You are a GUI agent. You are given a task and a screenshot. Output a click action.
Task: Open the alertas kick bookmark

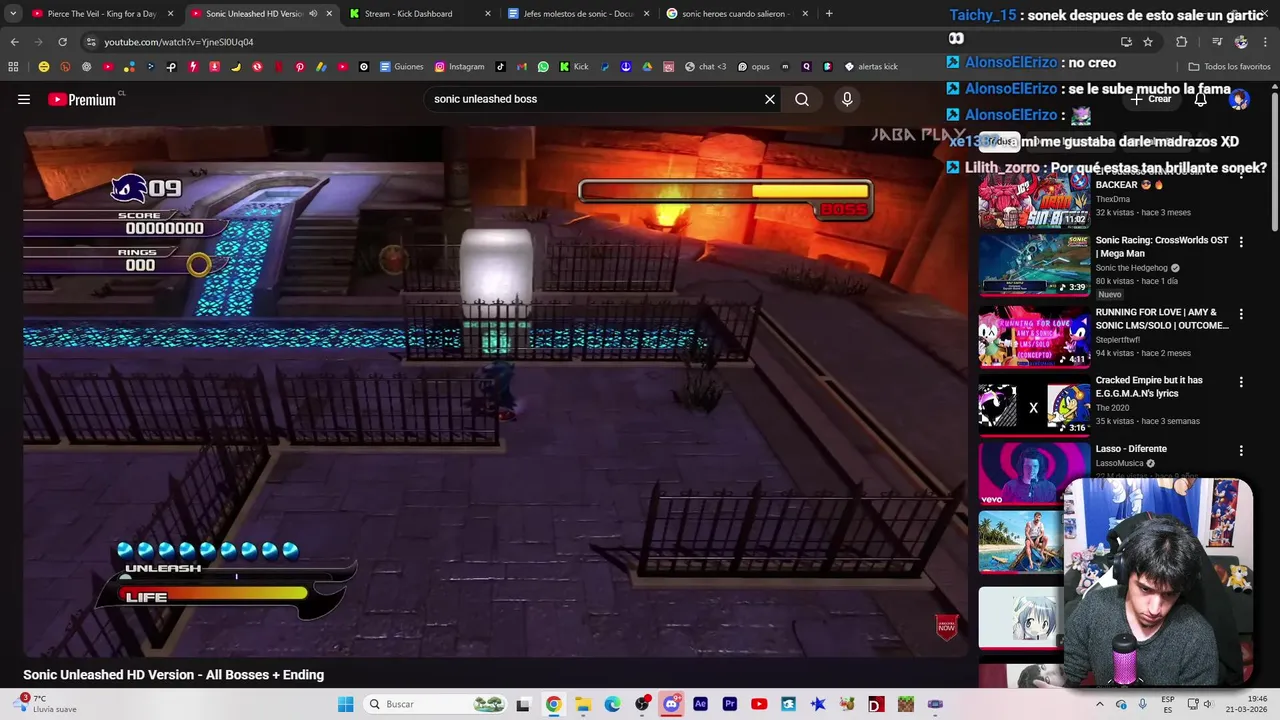tap(871, 67)
